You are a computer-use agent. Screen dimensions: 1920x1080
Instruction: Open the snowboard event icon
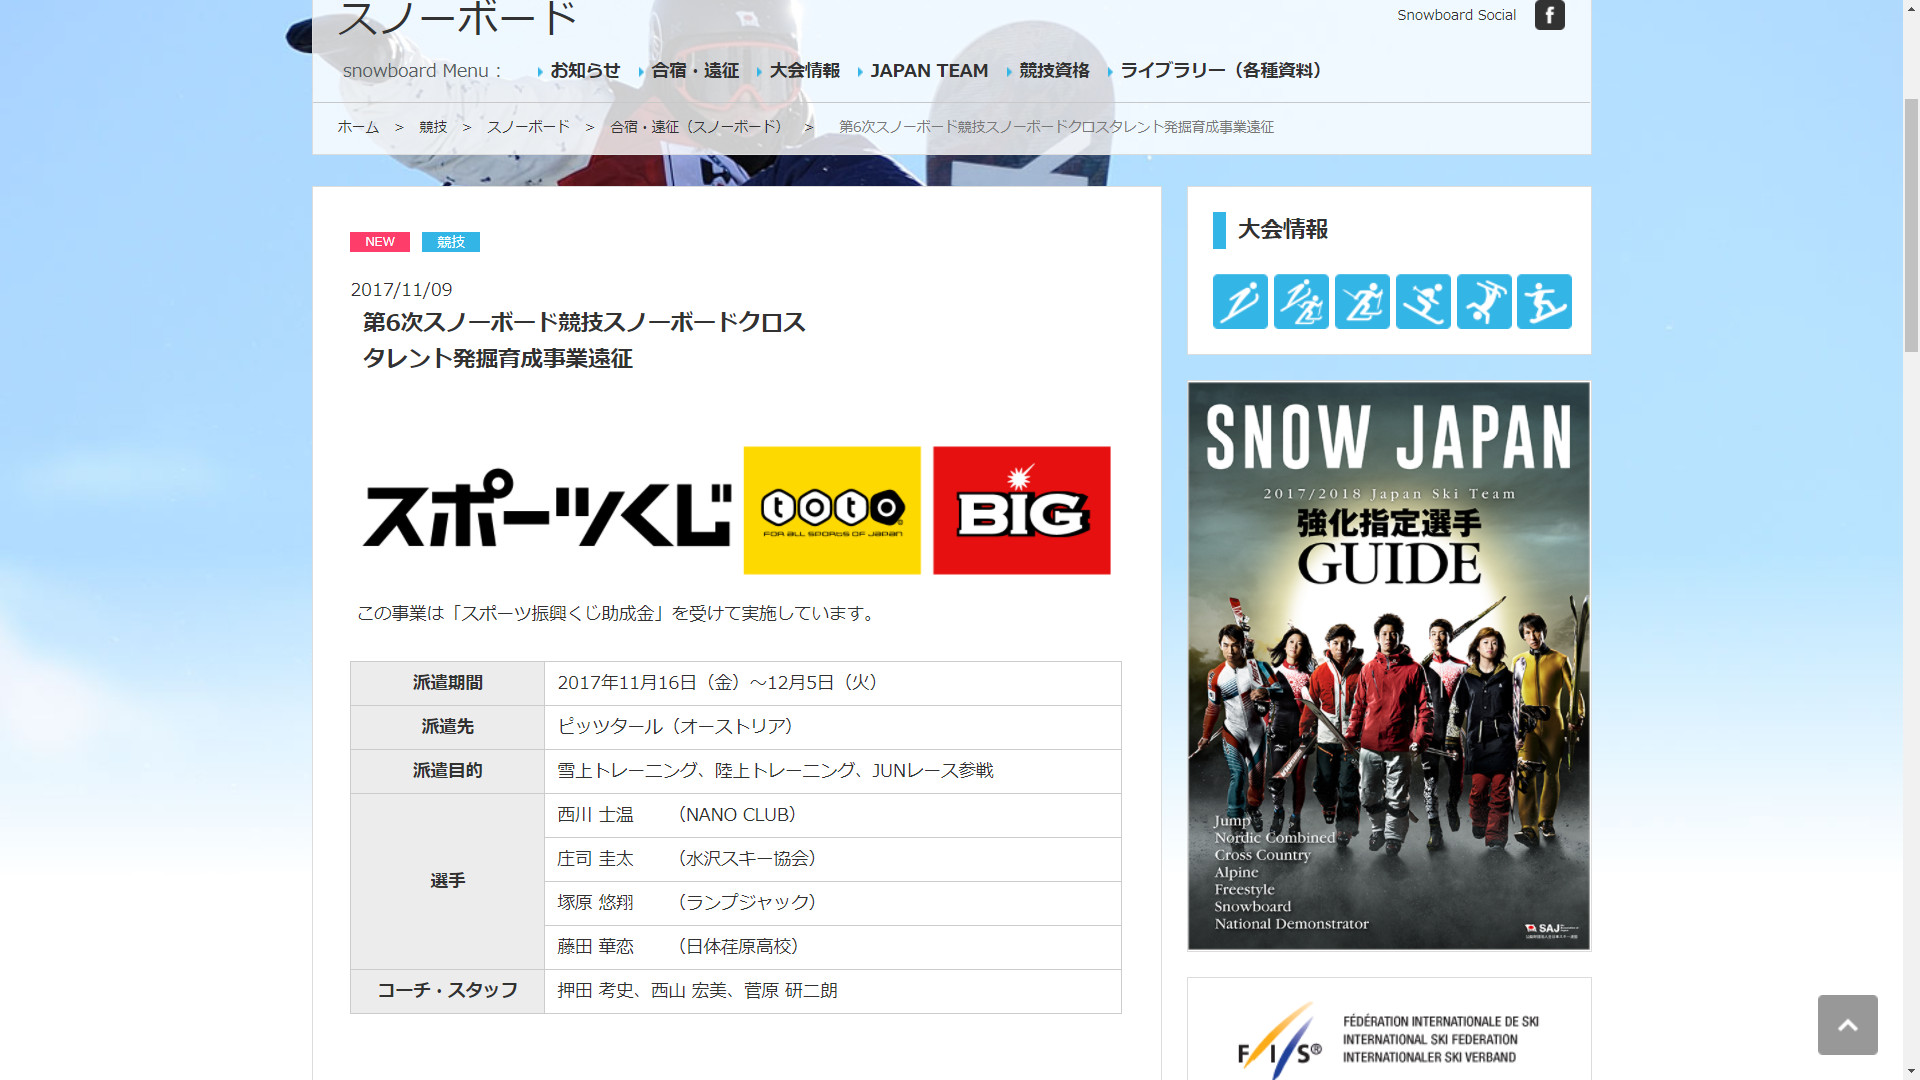click(x=1544, y=301)
